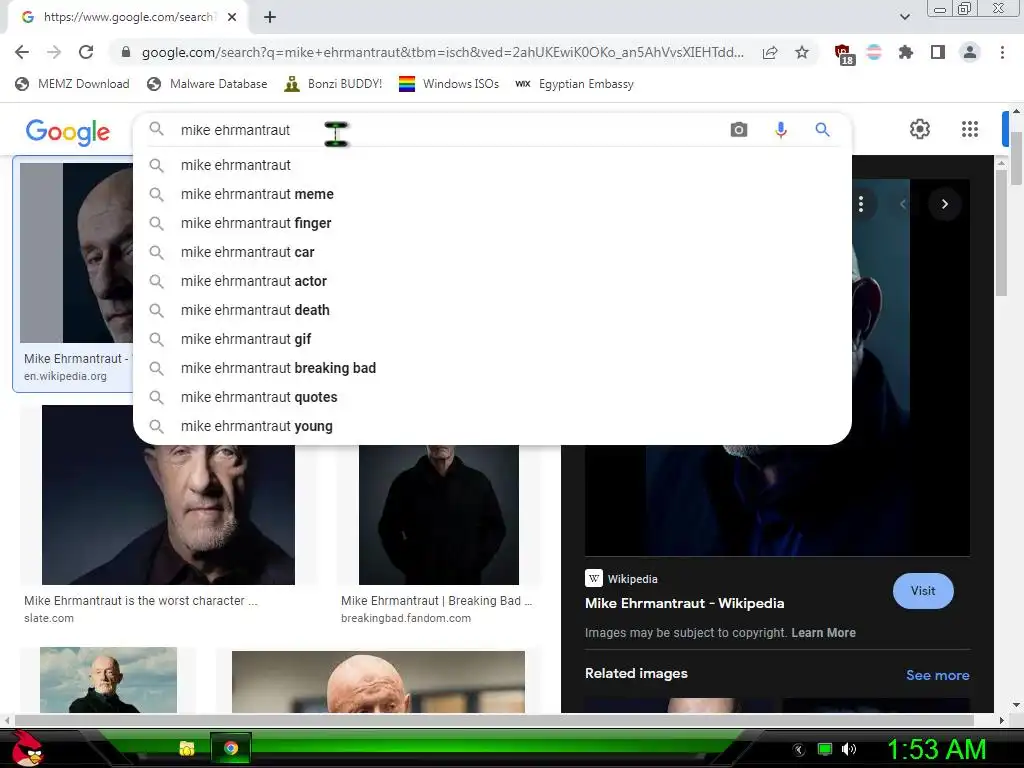Open the Chrome three-dot menu

tap(1002, 52)
